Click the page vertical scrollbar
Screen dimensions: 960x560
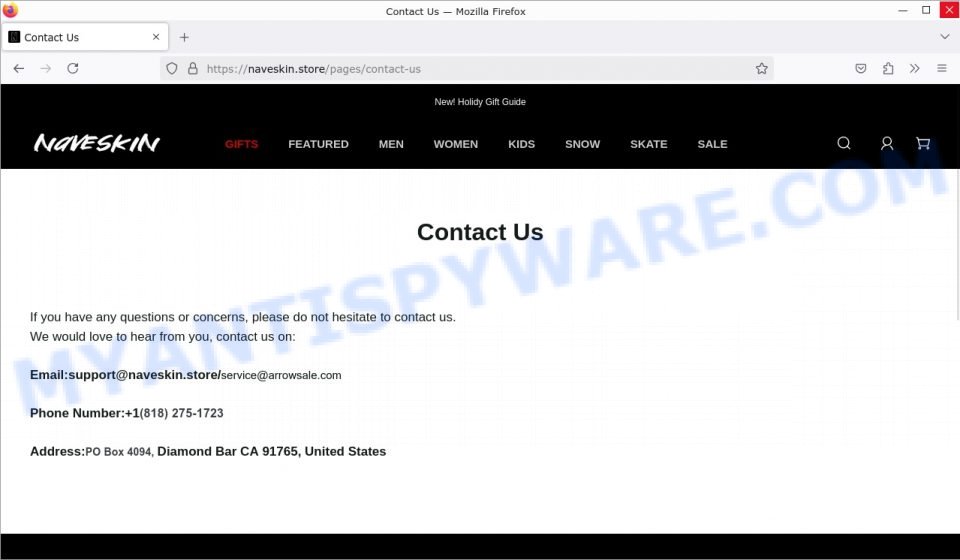point(956,245)
